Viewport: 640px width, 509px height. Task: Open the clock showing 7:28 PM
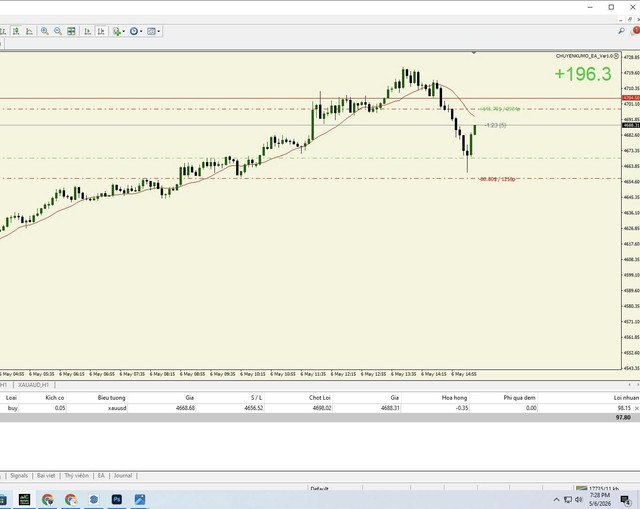tap(600, 499)
